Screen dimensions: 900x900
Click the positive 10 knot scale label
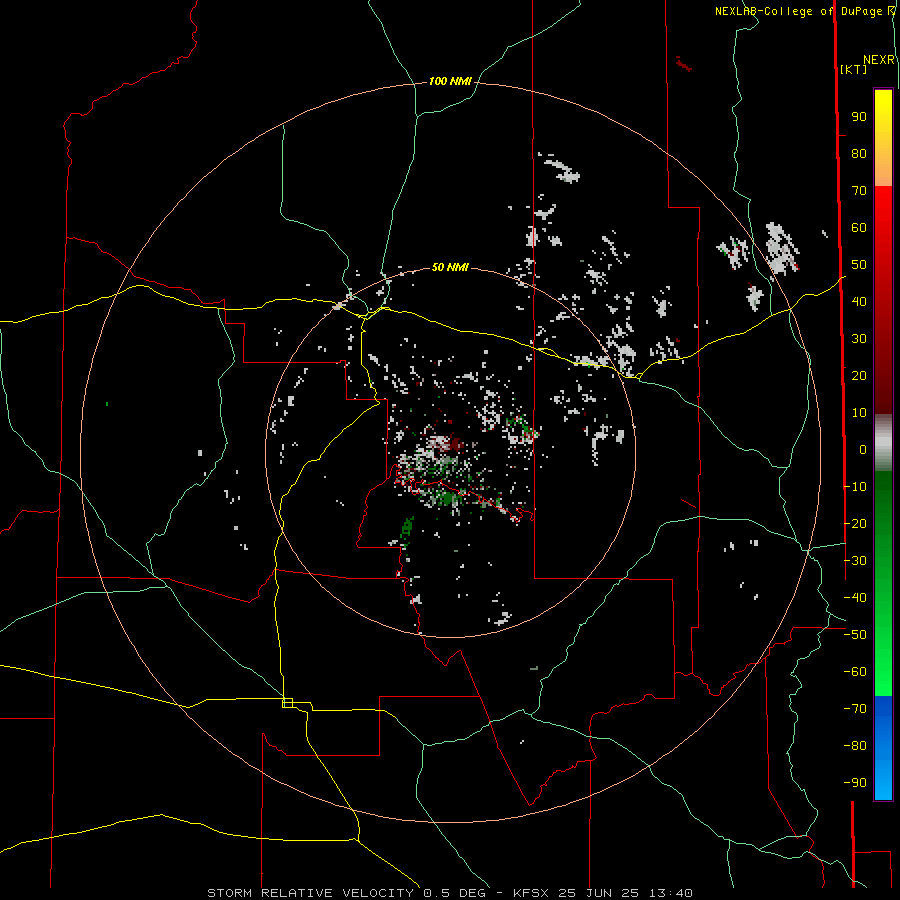[859, 413]
